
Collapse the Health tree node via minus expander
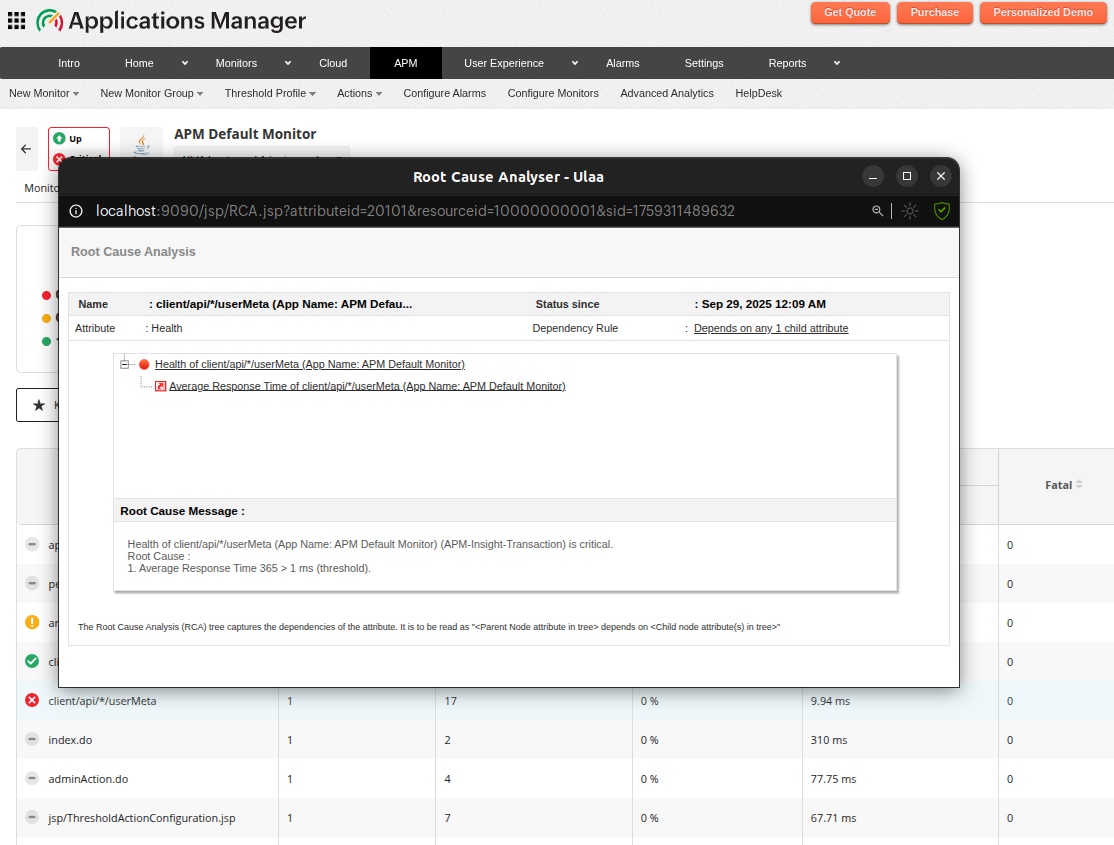point(123,362)
